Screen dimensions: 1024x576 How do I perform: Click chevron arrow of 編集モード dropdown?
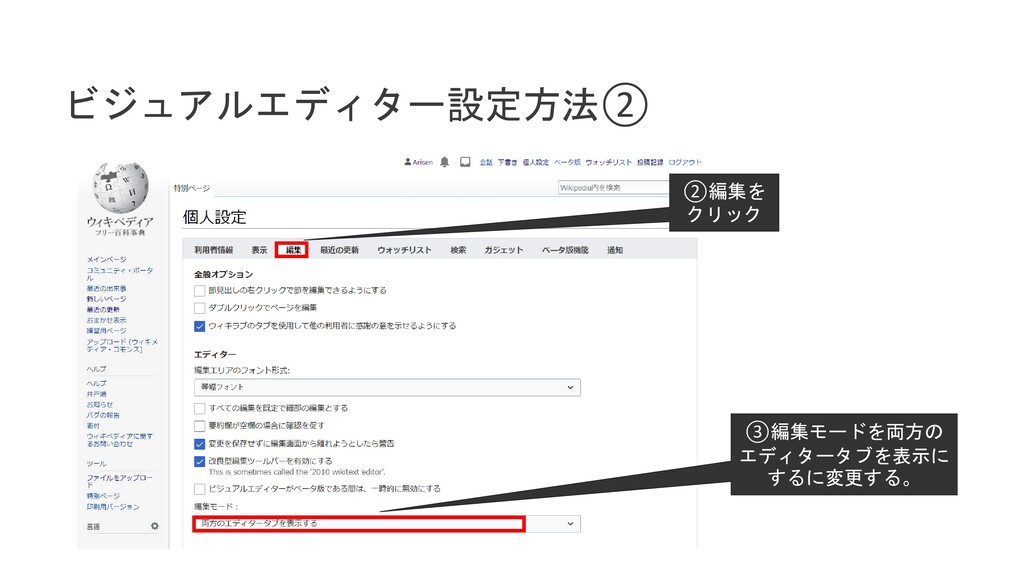pyautogui.click(x=570, y=524)
